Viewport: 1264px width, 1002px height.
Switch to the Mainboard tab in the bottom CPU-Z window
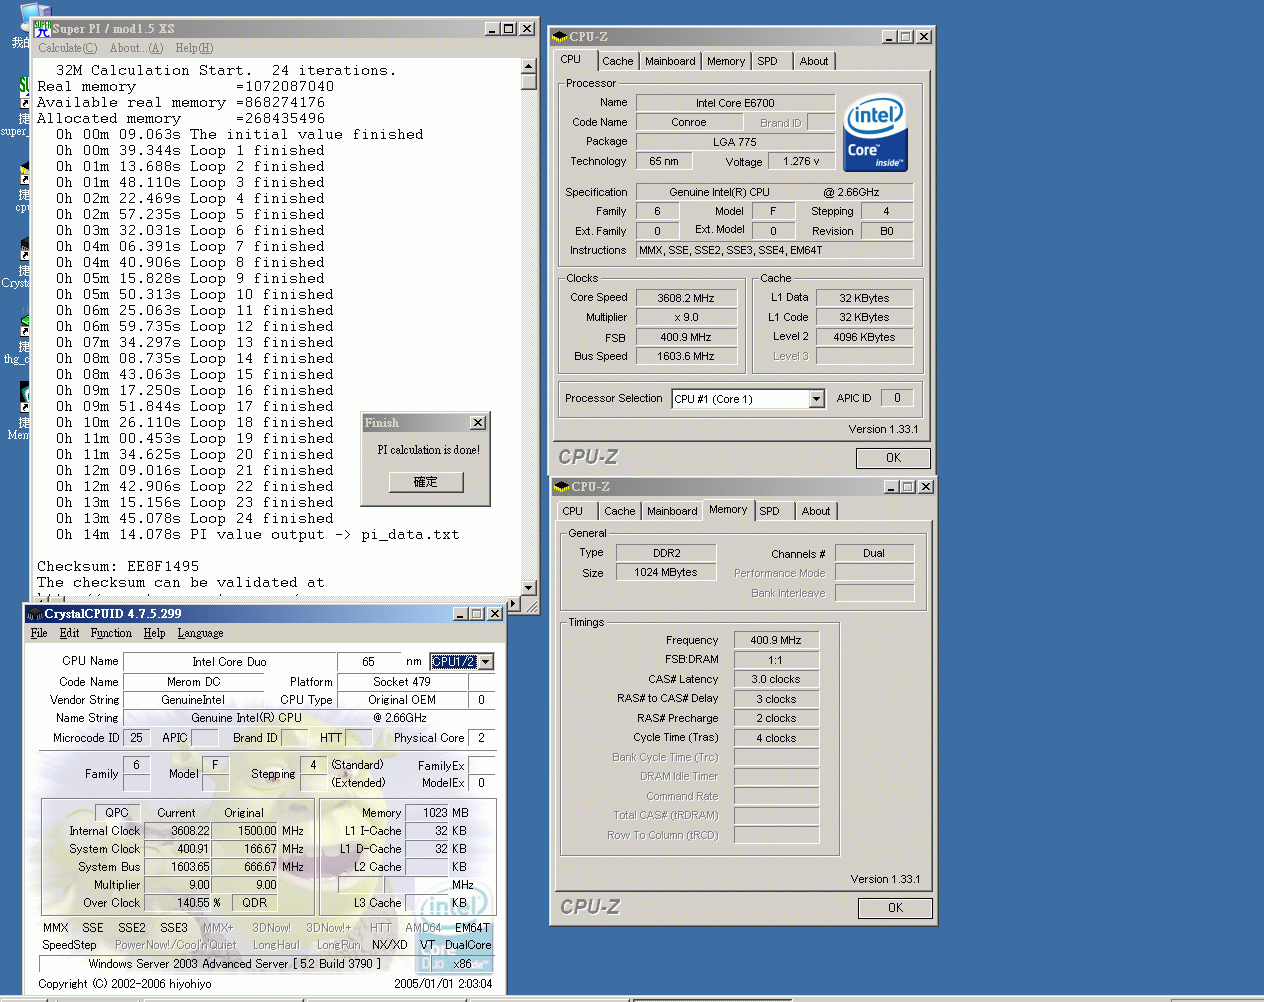click(x=672, y=511)
